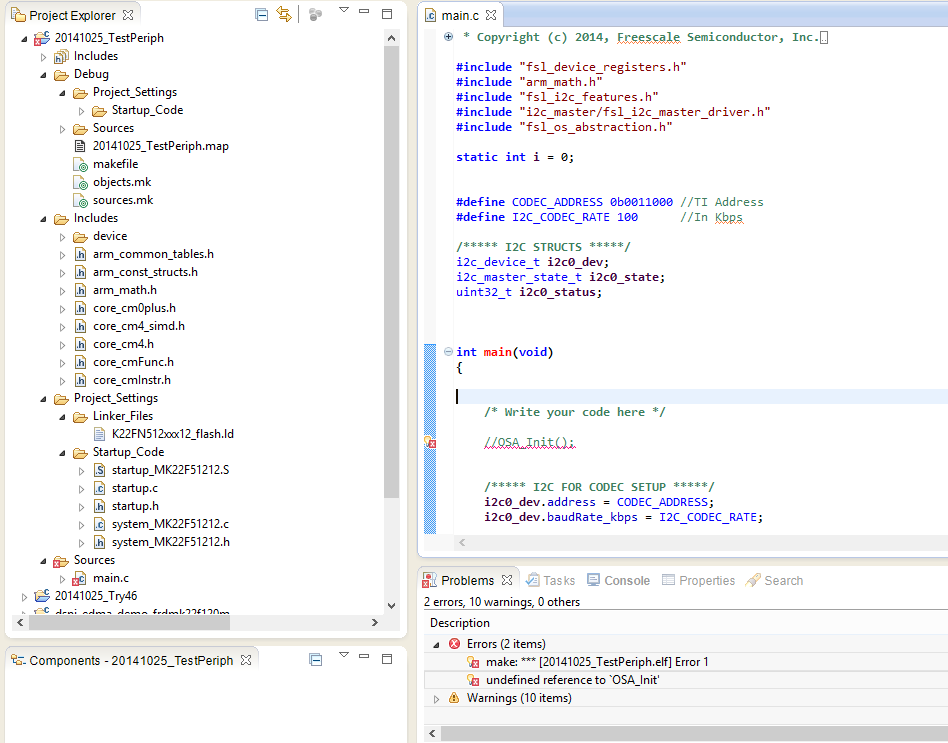Select the arm_common_tables.h header icon
Image resolution: width=948 pixels, height=743 pixels.
pyautogui.click(x=80, y=254)
